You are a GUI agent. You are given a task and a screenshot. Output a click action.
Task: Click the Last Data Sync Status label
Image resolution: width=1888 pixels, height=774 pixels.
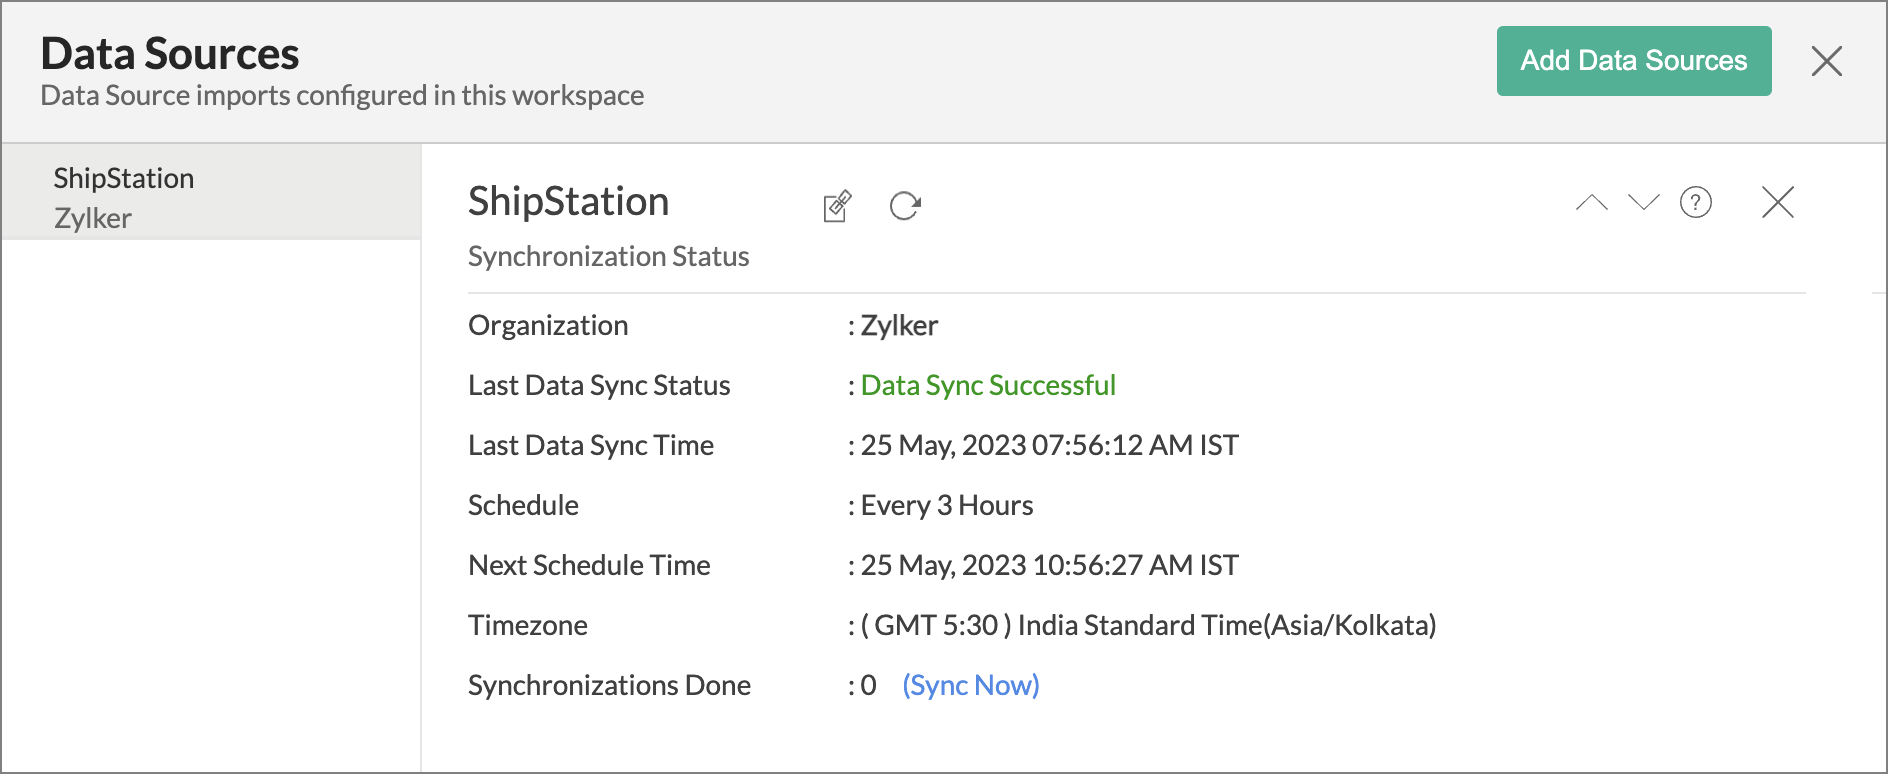599,385
